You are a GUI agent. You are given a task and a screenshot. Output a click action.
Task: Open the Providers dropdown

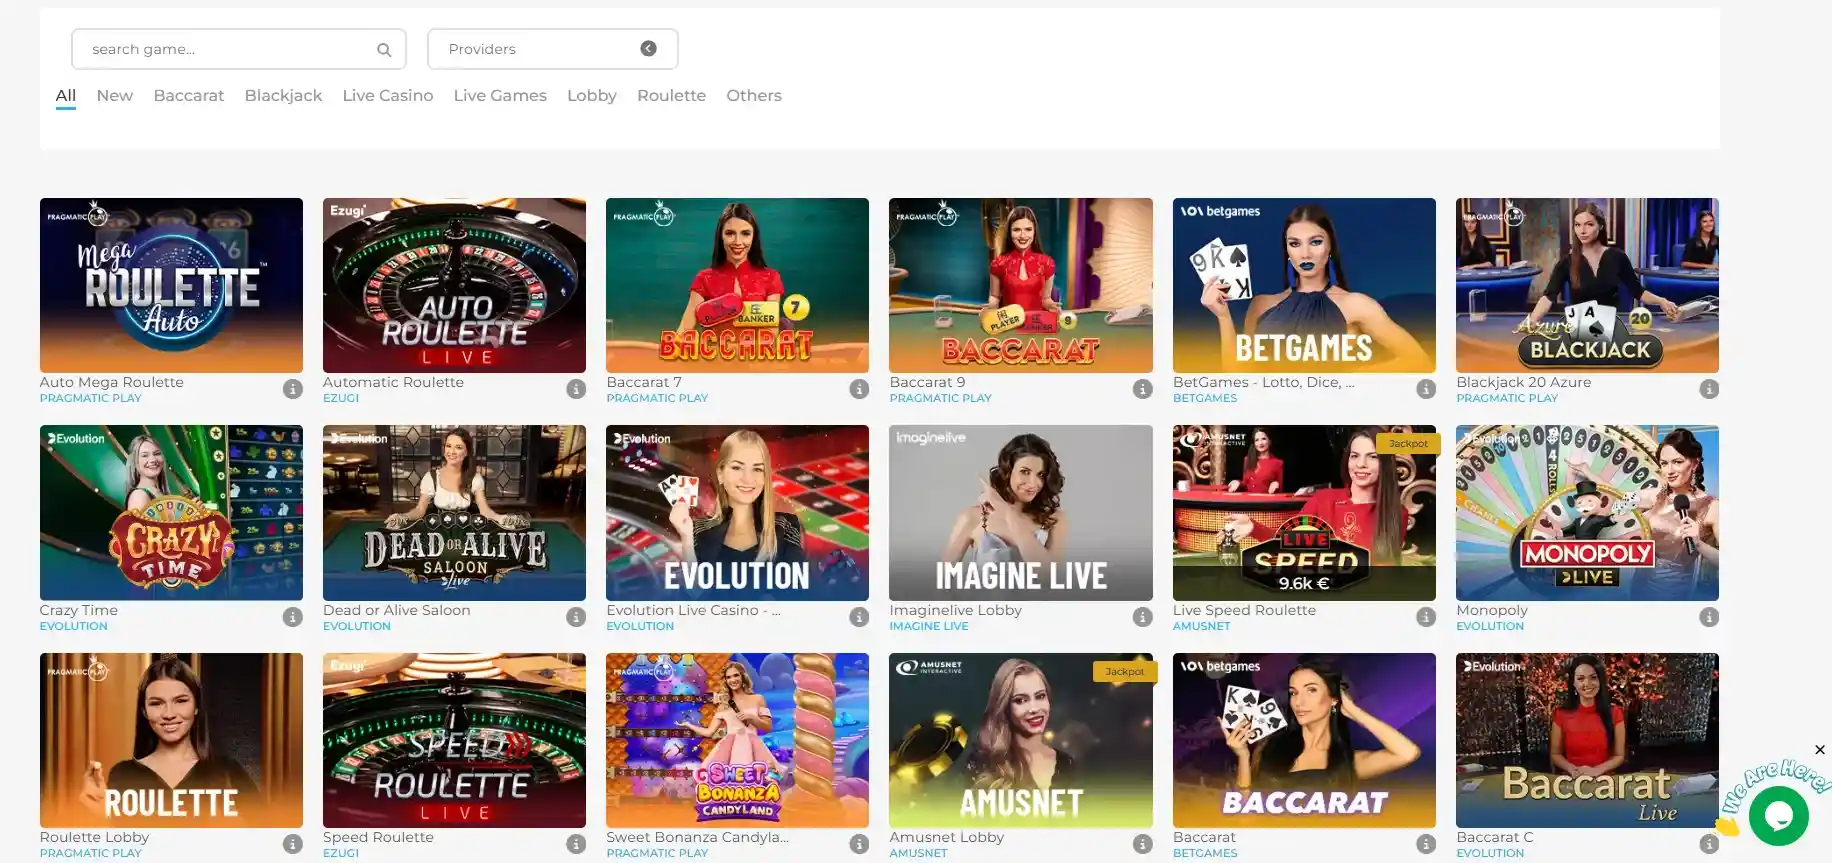pos(553,49)
